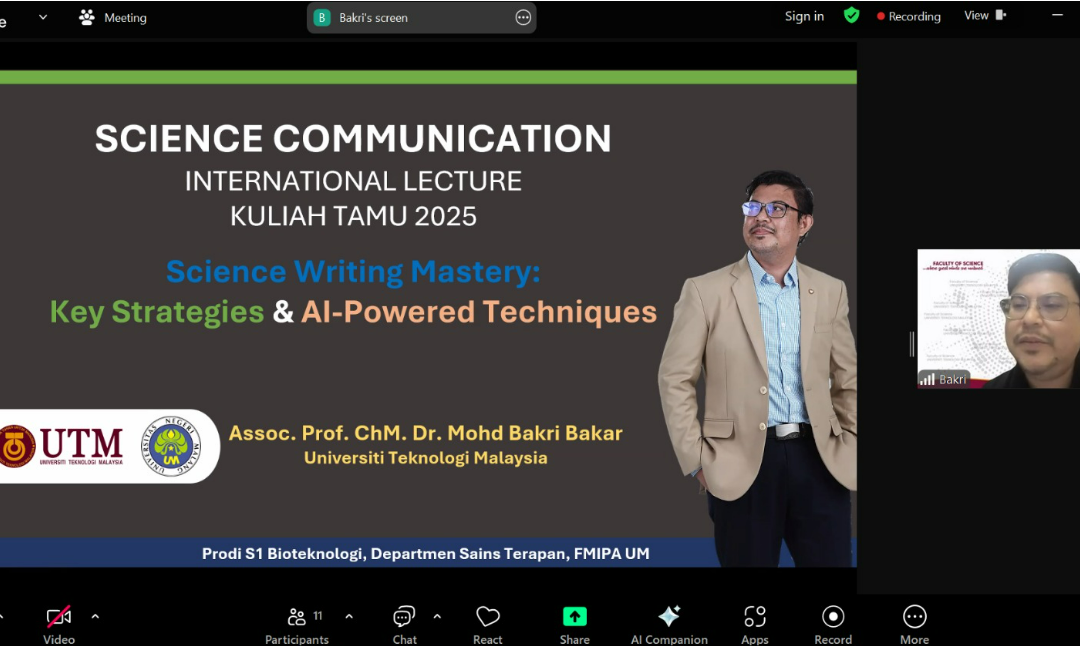The width and height of the screenshot is (1080, 646).
Task: Click the Universitas Negeri Malang logo on the slide
Action: pyautogui.click(x=171, y=446)
